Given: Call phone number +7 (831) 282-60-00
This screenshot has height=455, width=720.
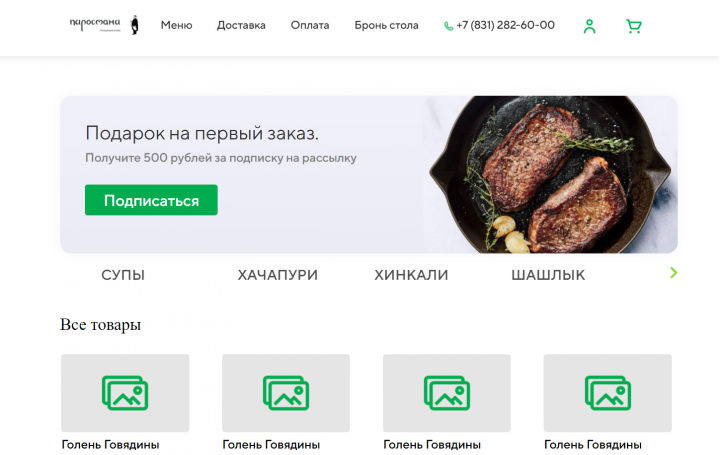Looking at the screenshot, I should click(x=505, y=25).
